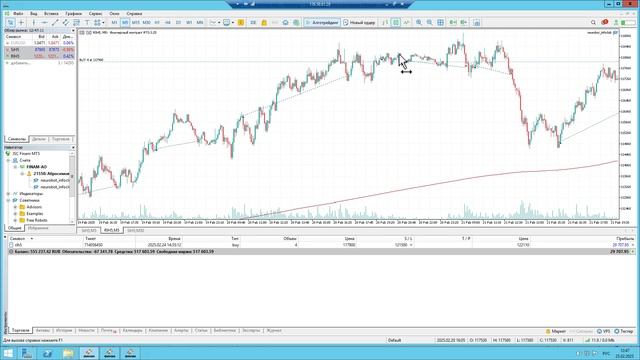The width and height of the screenshot is (640, 360).
Task: Open the Файл menu
Action: click(x=18, y=13)
